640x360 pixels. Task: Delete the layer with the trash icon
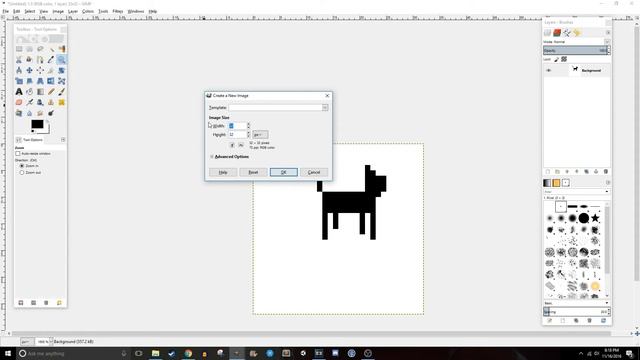click(606, 171)
